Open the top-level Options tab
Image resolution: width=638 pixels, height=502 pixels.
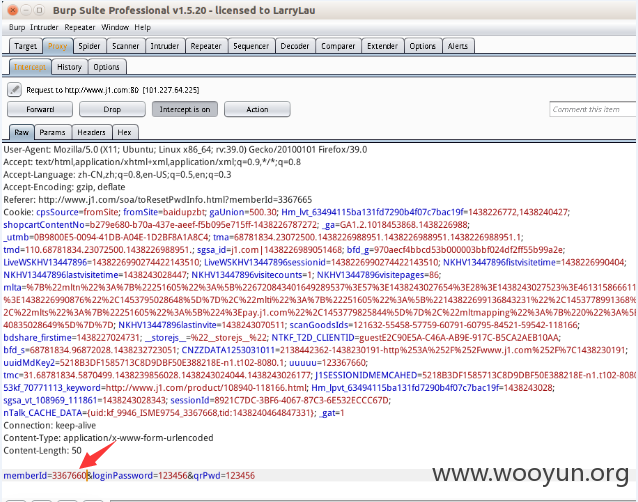click(422, 46)
